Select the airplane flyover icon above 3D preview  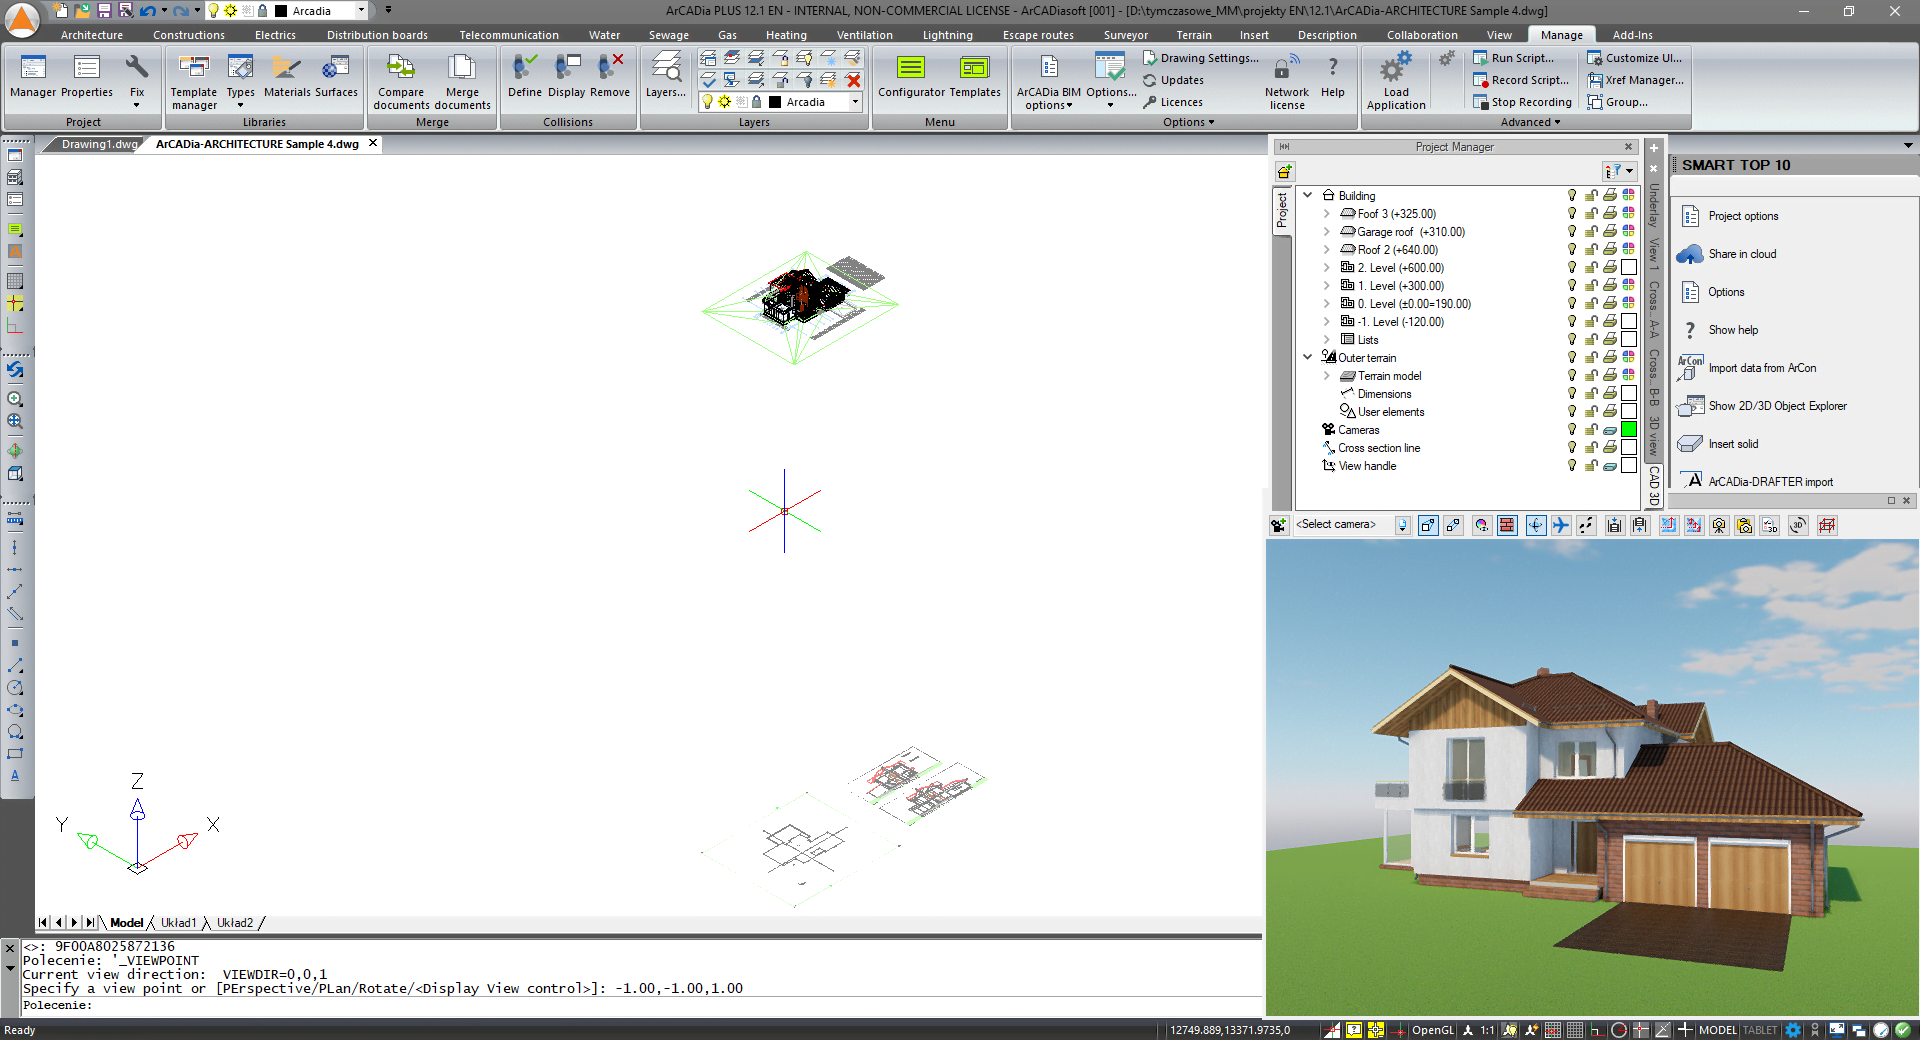(x=1561, y=525)
